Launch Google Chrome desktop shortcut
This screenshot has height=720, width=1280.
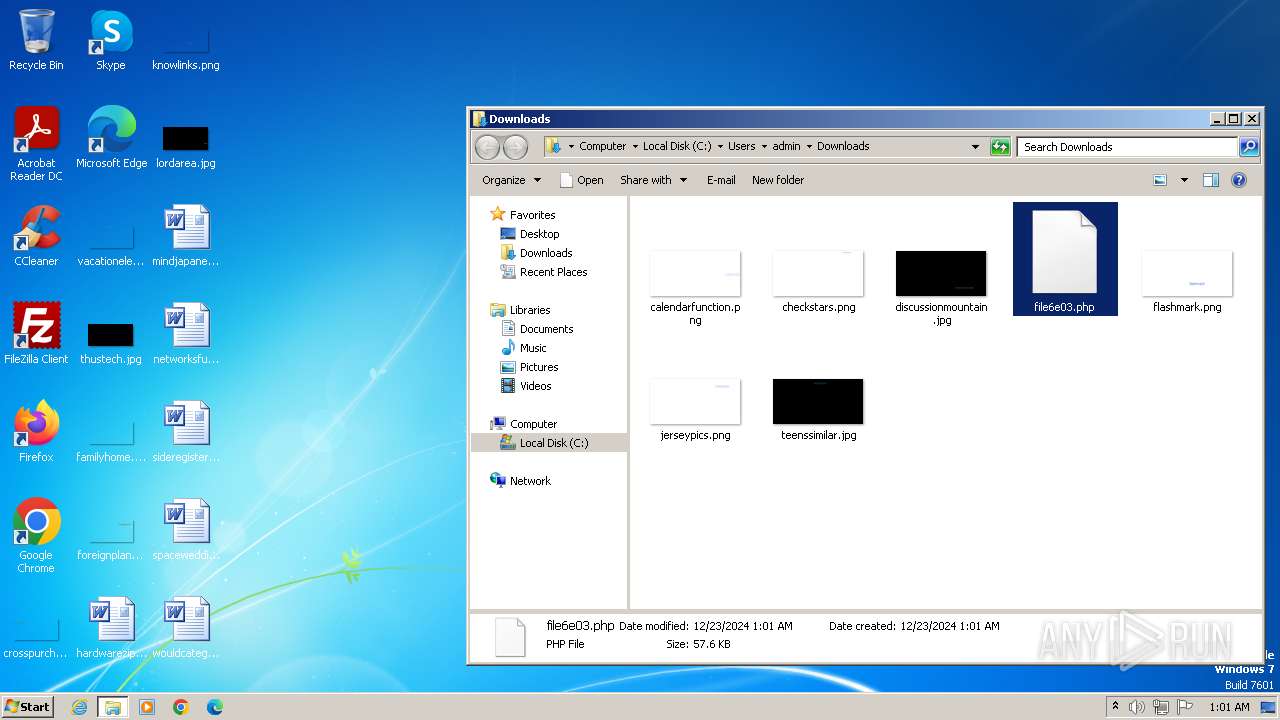(x=36, y=536)
